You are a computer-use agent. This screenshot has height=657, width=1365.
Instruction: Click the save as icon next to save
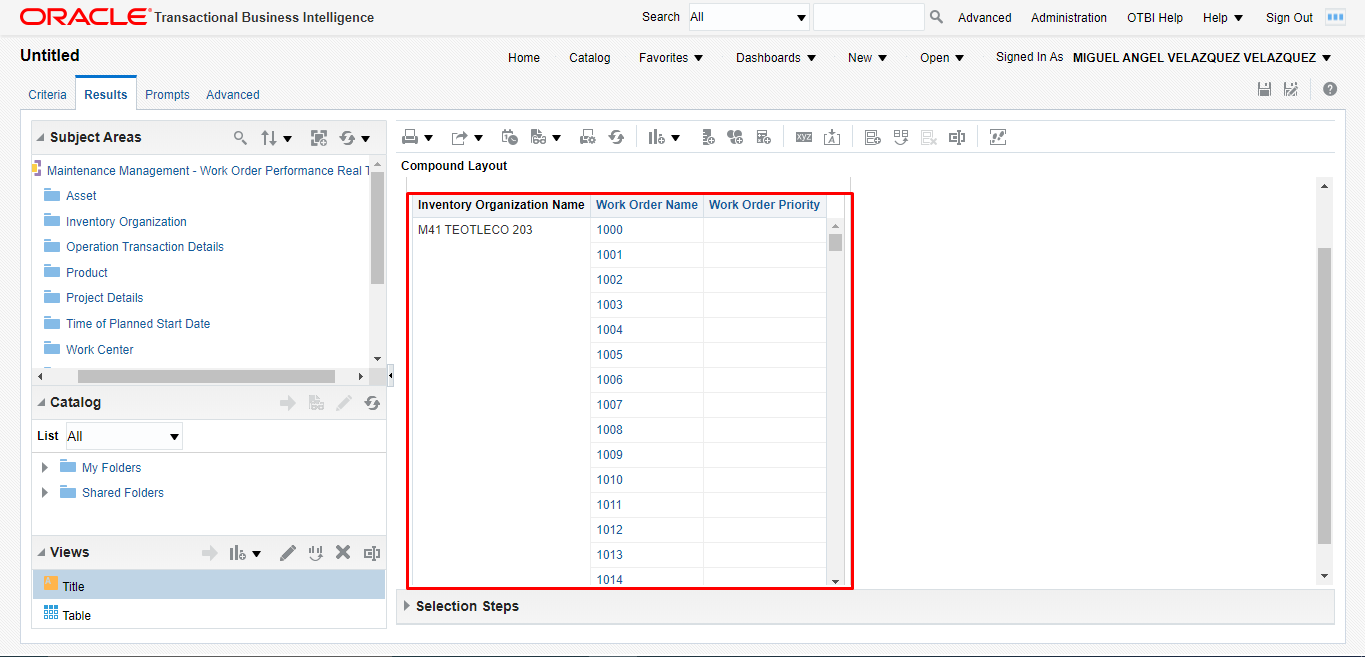click(x=1291, y=89)
